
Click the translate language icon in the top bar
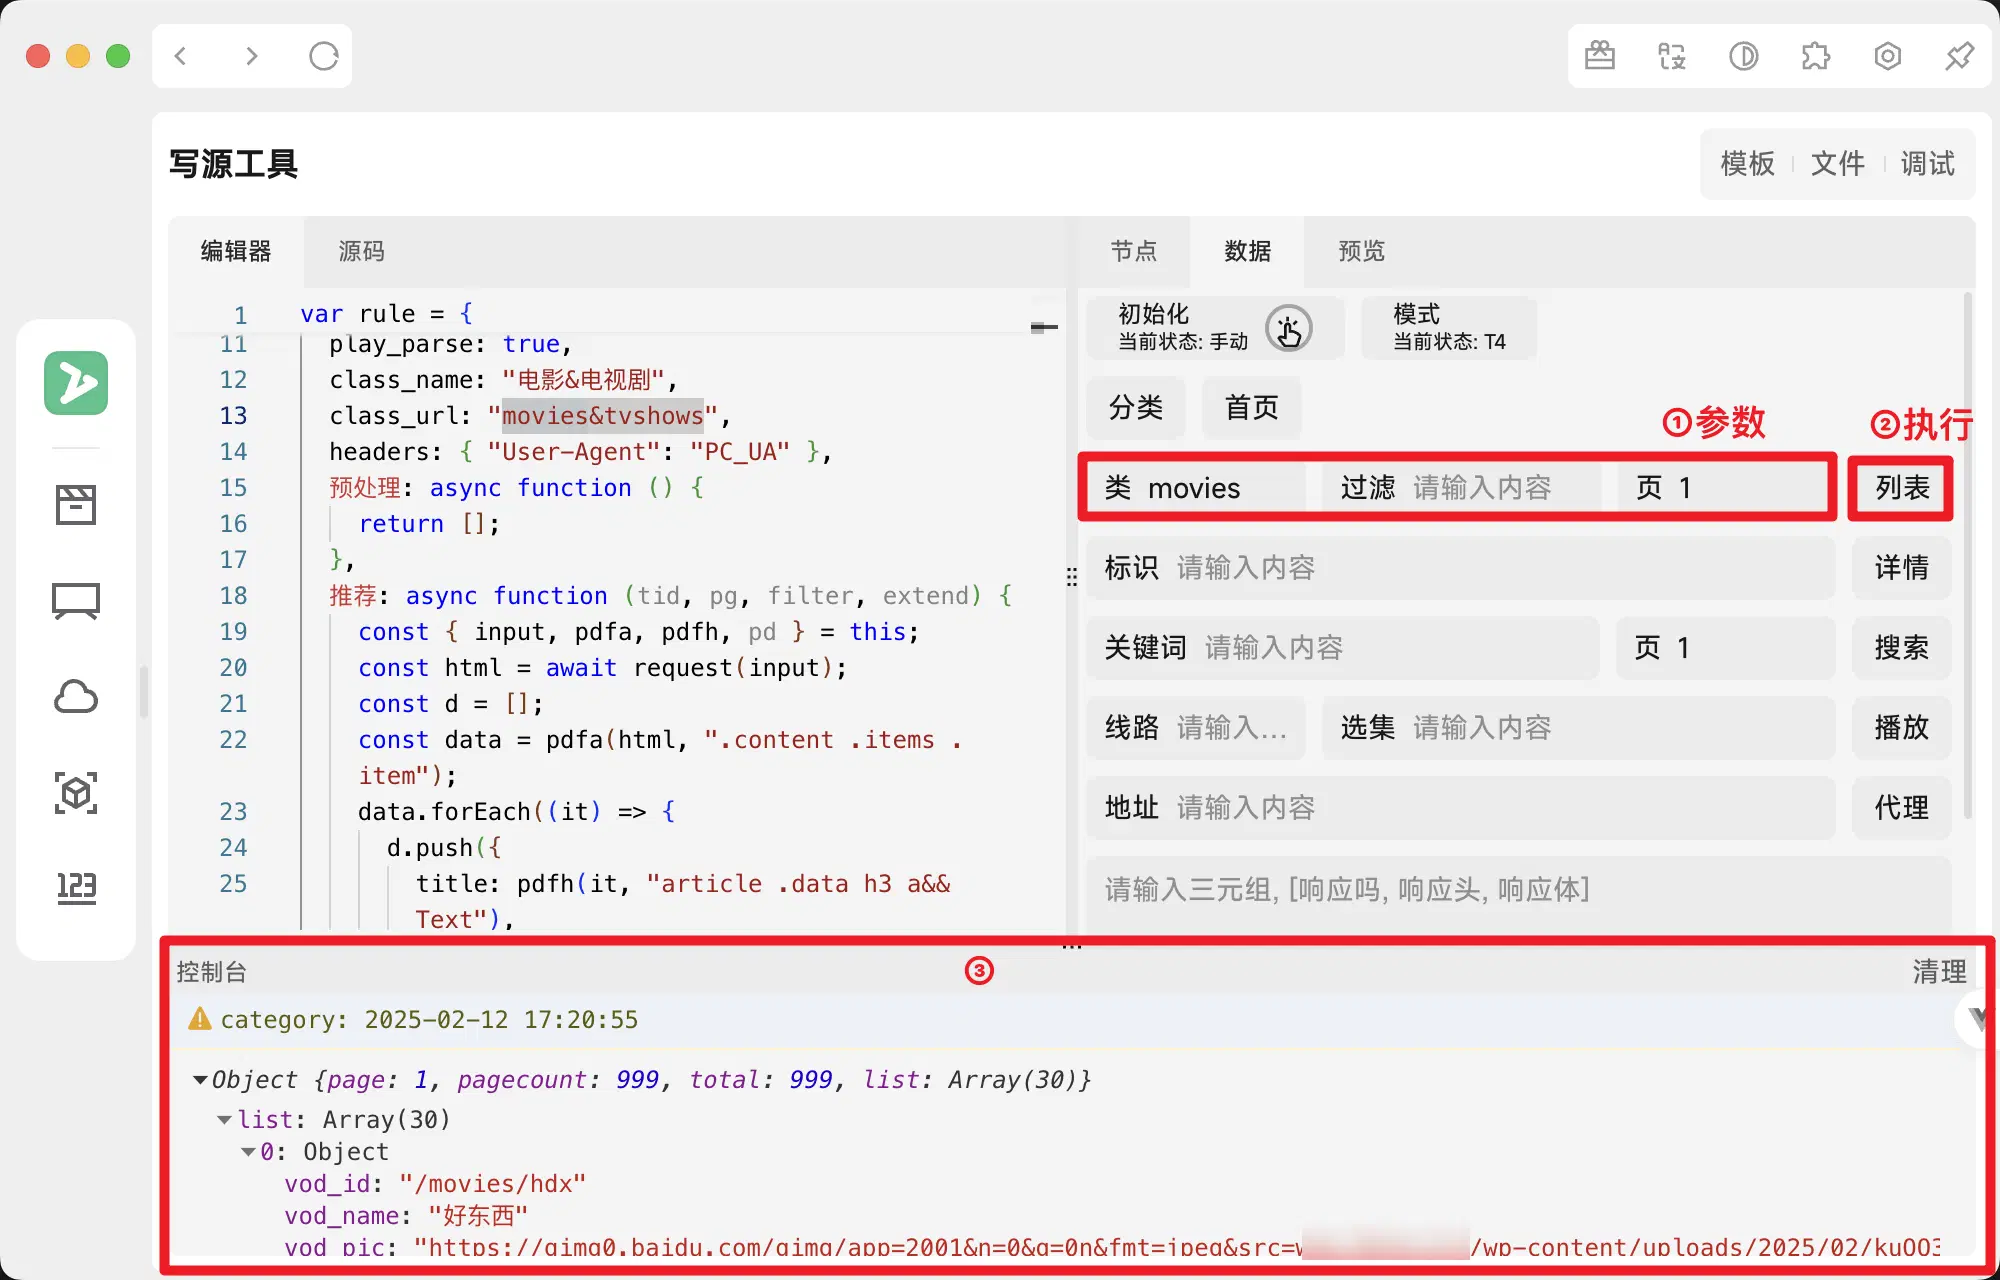[x=1672, y=56]
